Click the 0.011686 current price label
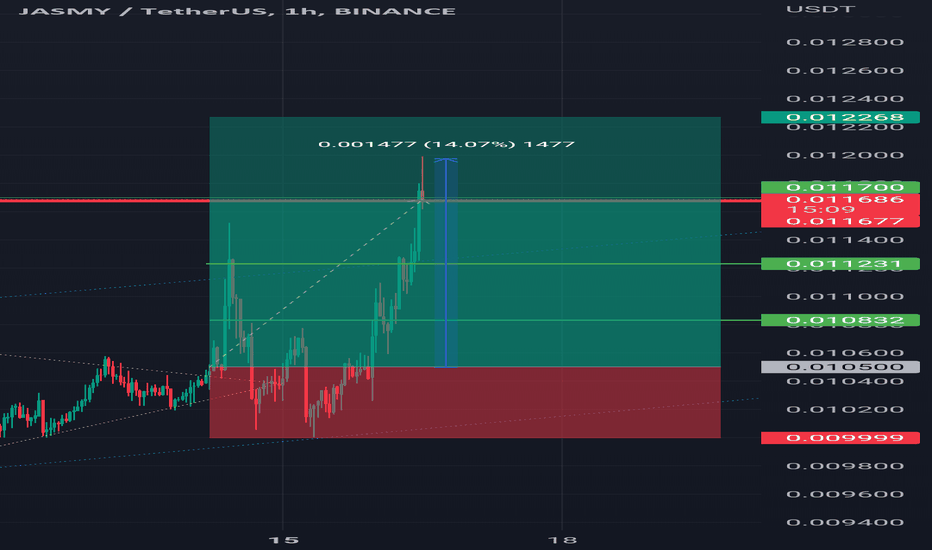The image size is (932, 550). [840, 199]
